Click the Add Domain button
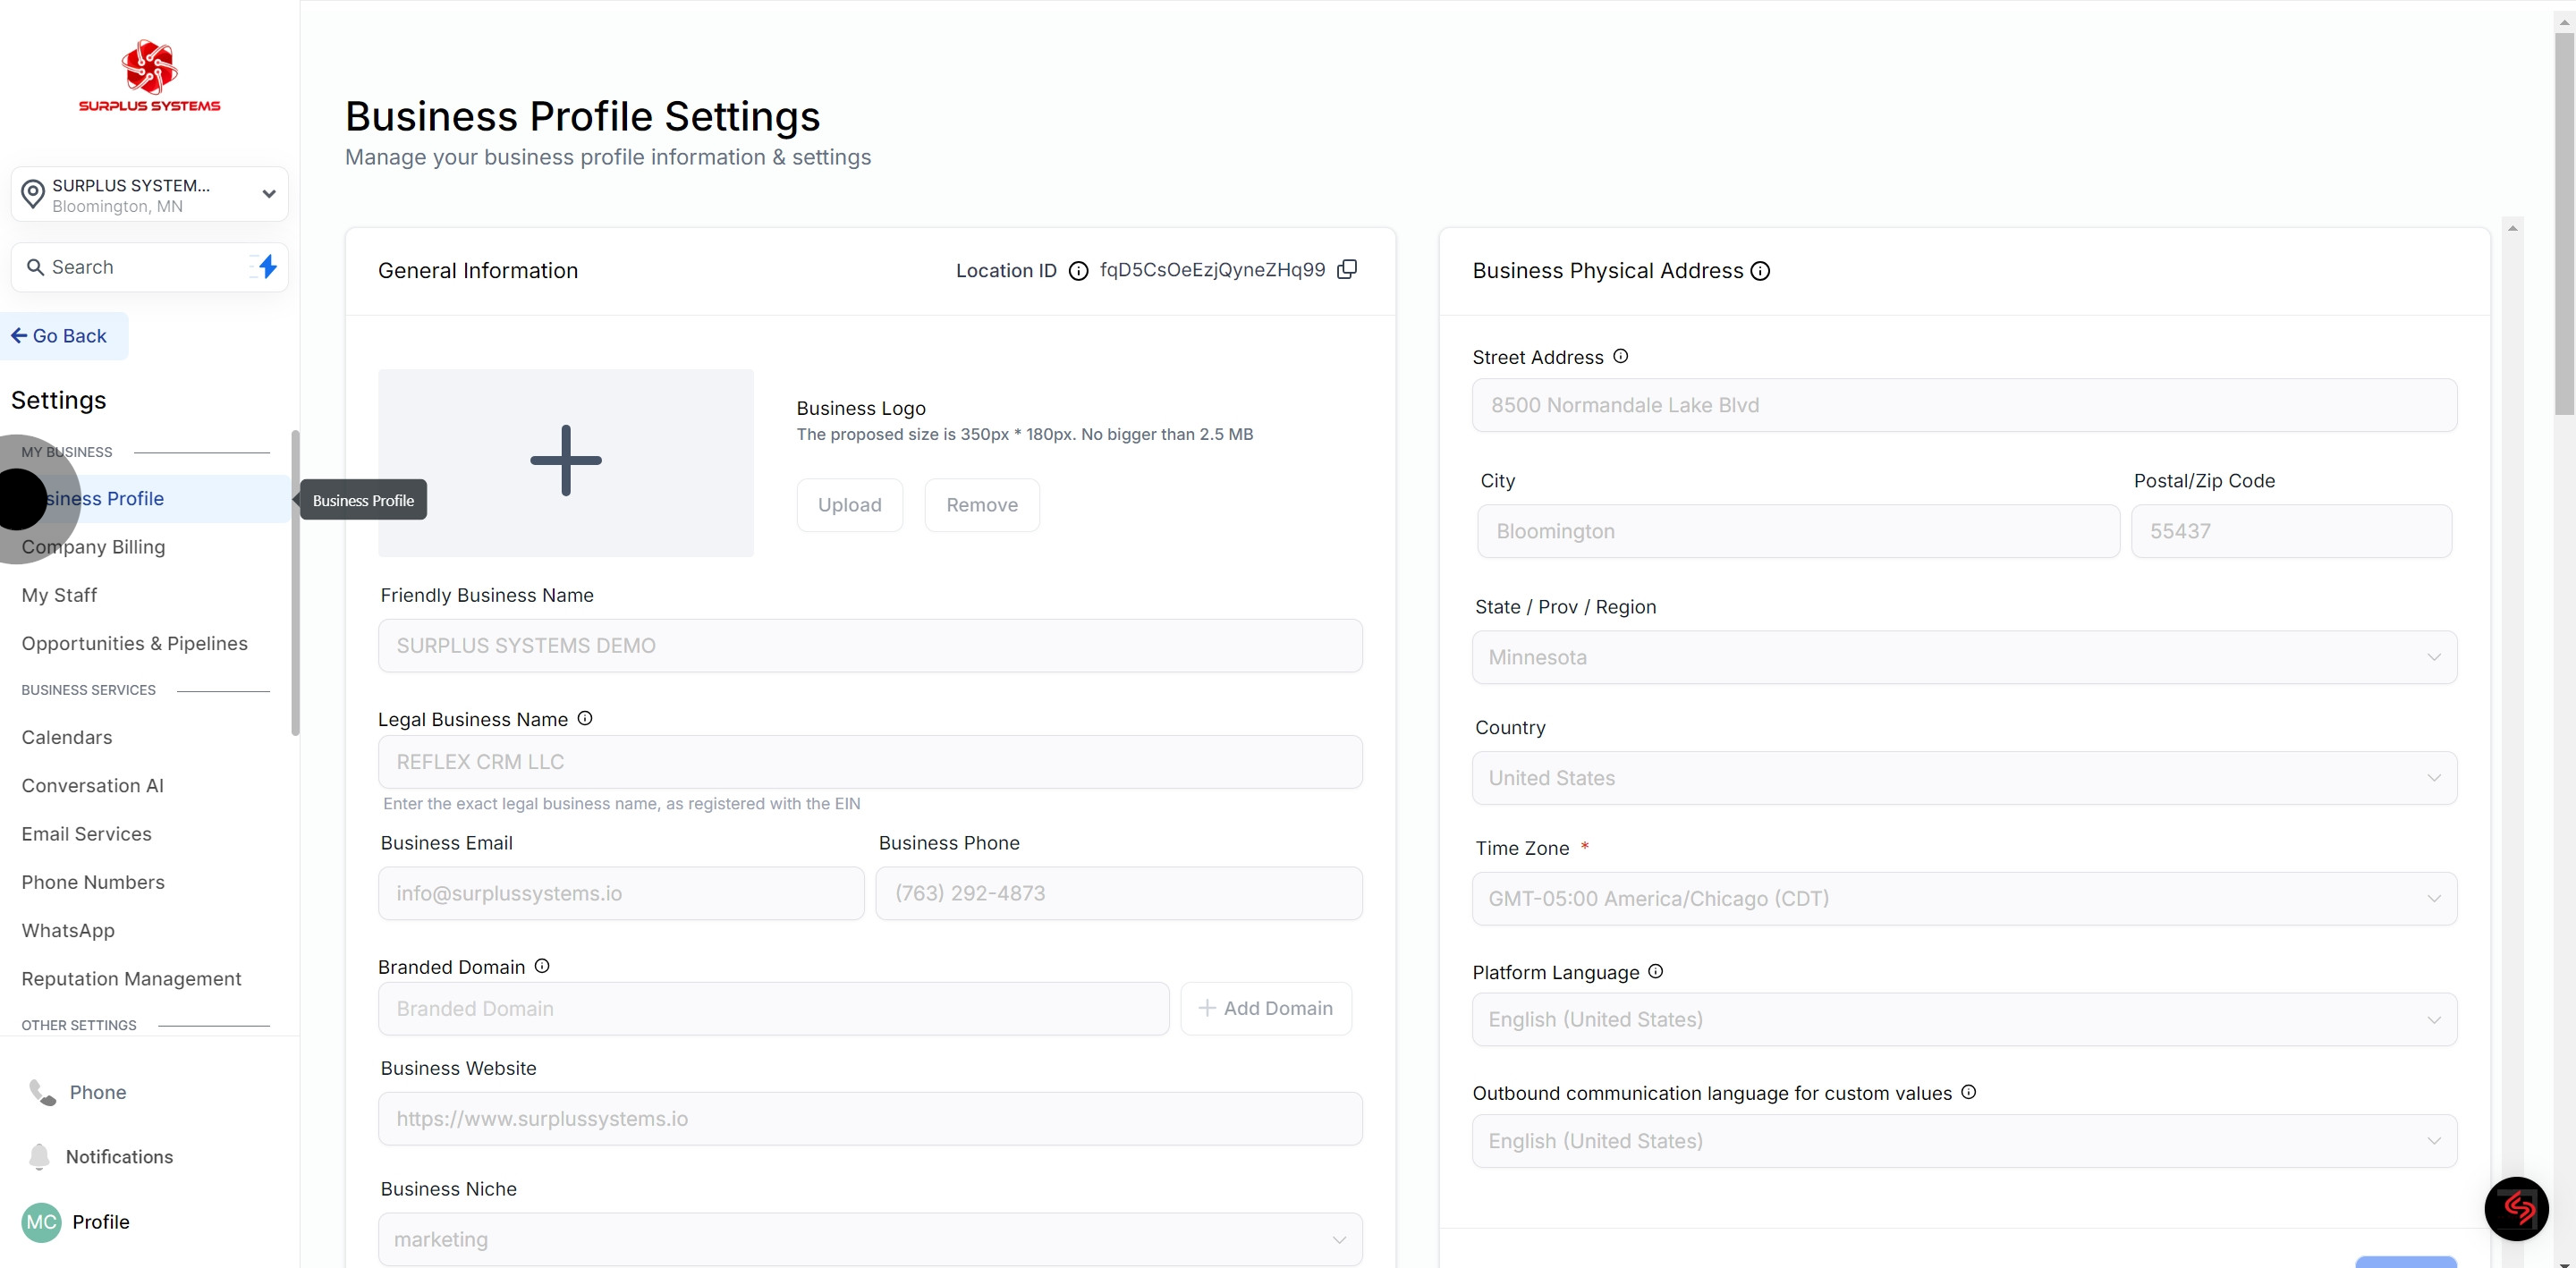The width and height of the screenshot is (2576, 1268). [1266, 1008]
